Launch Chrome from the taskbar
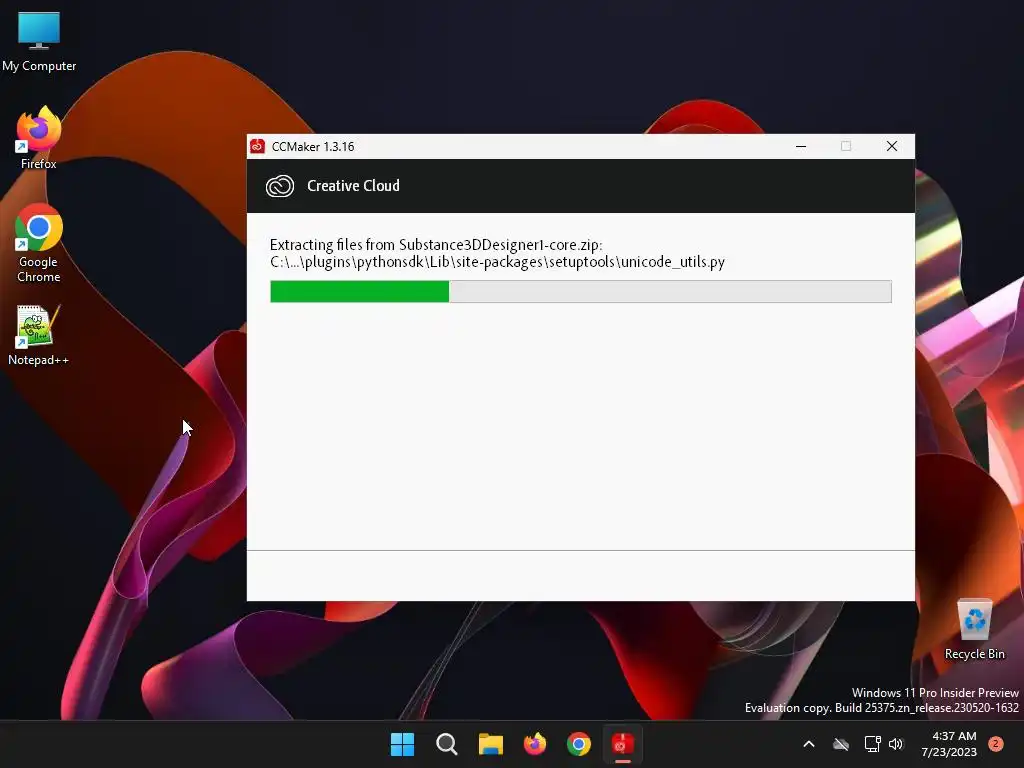Screen dimensions: 1024x768 point(579,744)
